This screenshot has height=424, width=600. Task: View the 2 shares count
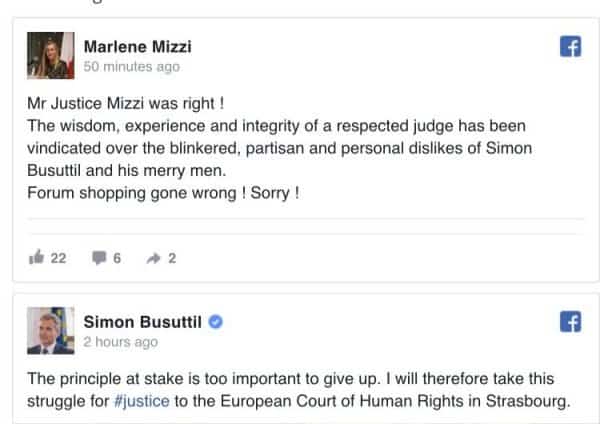click(x=172, y=257)
